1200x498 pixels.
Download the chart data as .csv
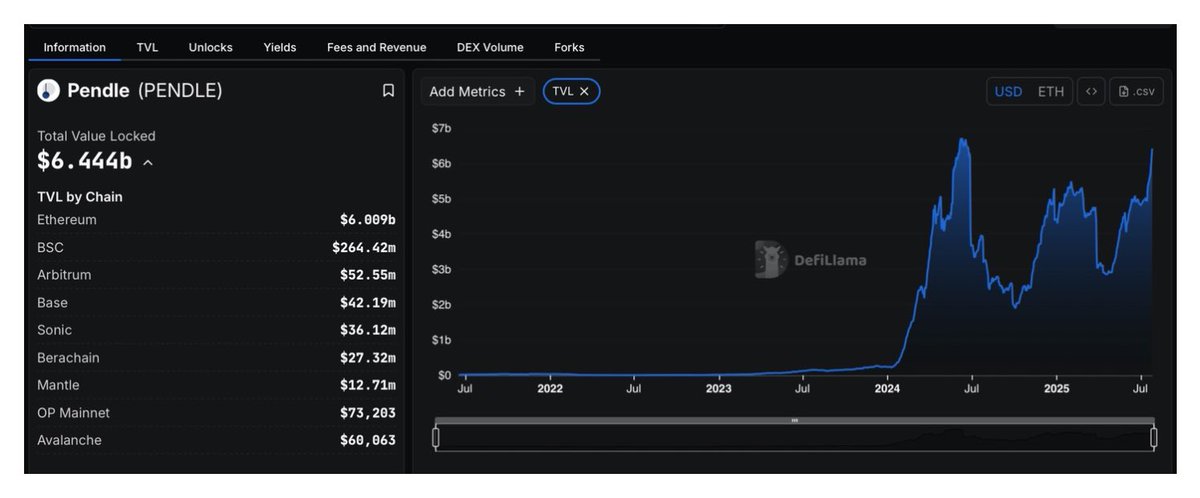1136,92
